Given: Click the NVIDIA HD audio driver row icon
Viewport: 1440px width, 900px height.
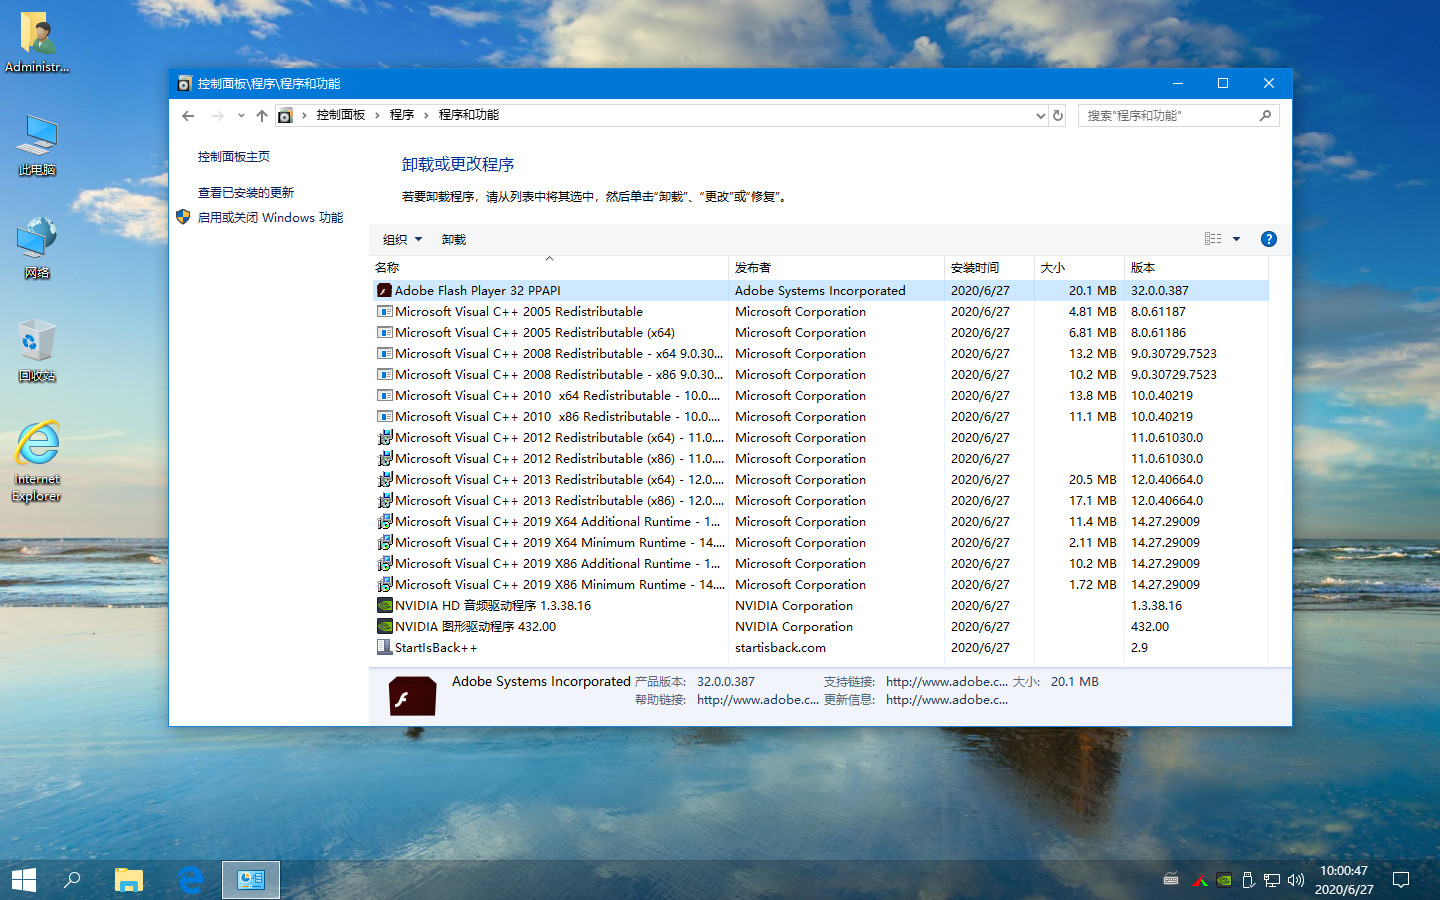Looking at the screenshot, I should [x=384, y=605].
